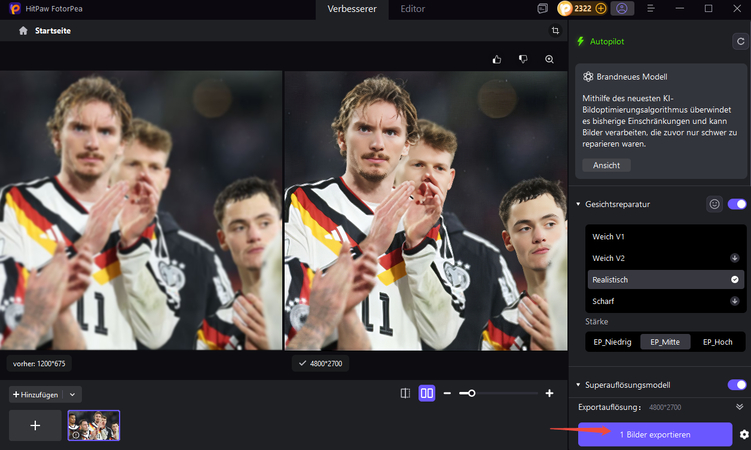This screenshot has height=450, width=751.
Task: Set strength to EP_Hoch
Action: pyautogui.click(x=717, y=342)
